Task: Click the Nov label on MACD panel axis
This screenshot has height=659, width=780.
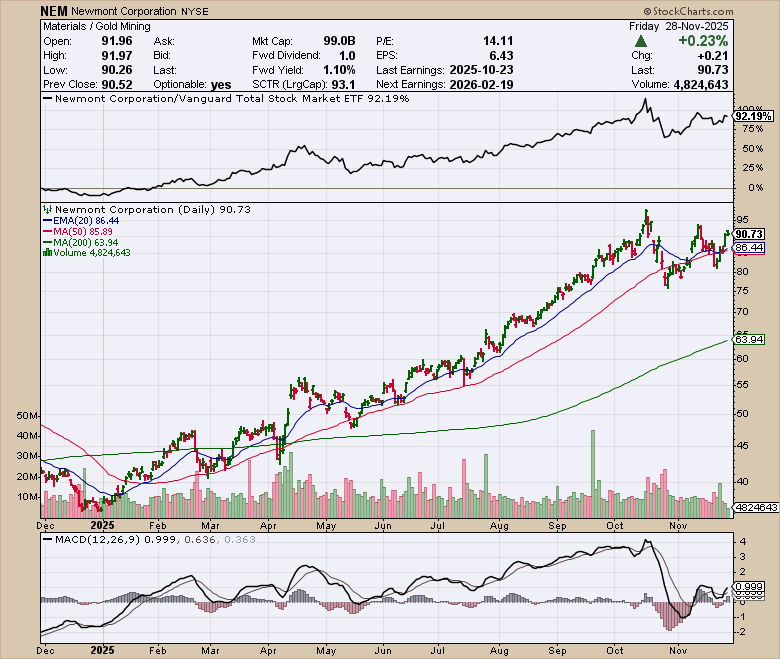Action: [x=678, y=651]
